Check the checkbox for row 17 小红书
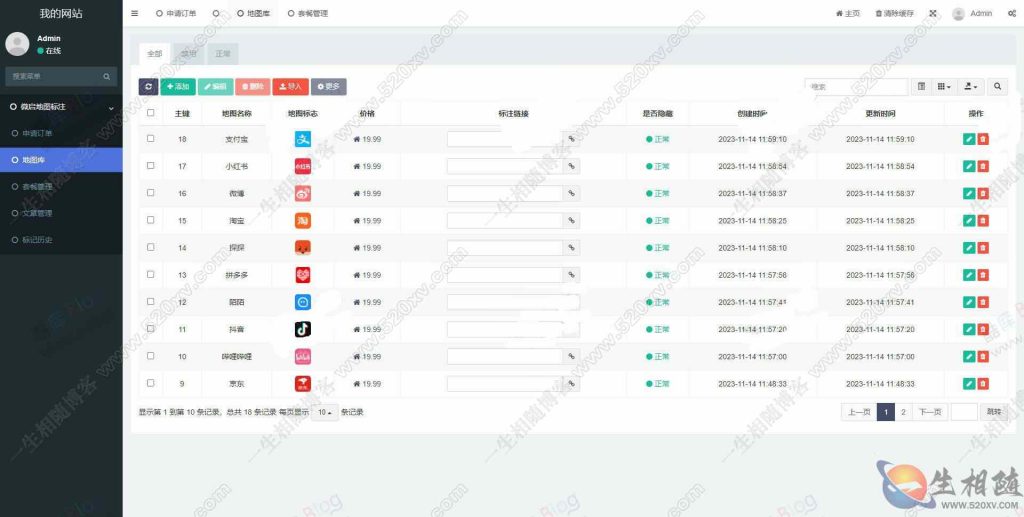This screenshot has width=1024, height=517. [x=151, y=166]
